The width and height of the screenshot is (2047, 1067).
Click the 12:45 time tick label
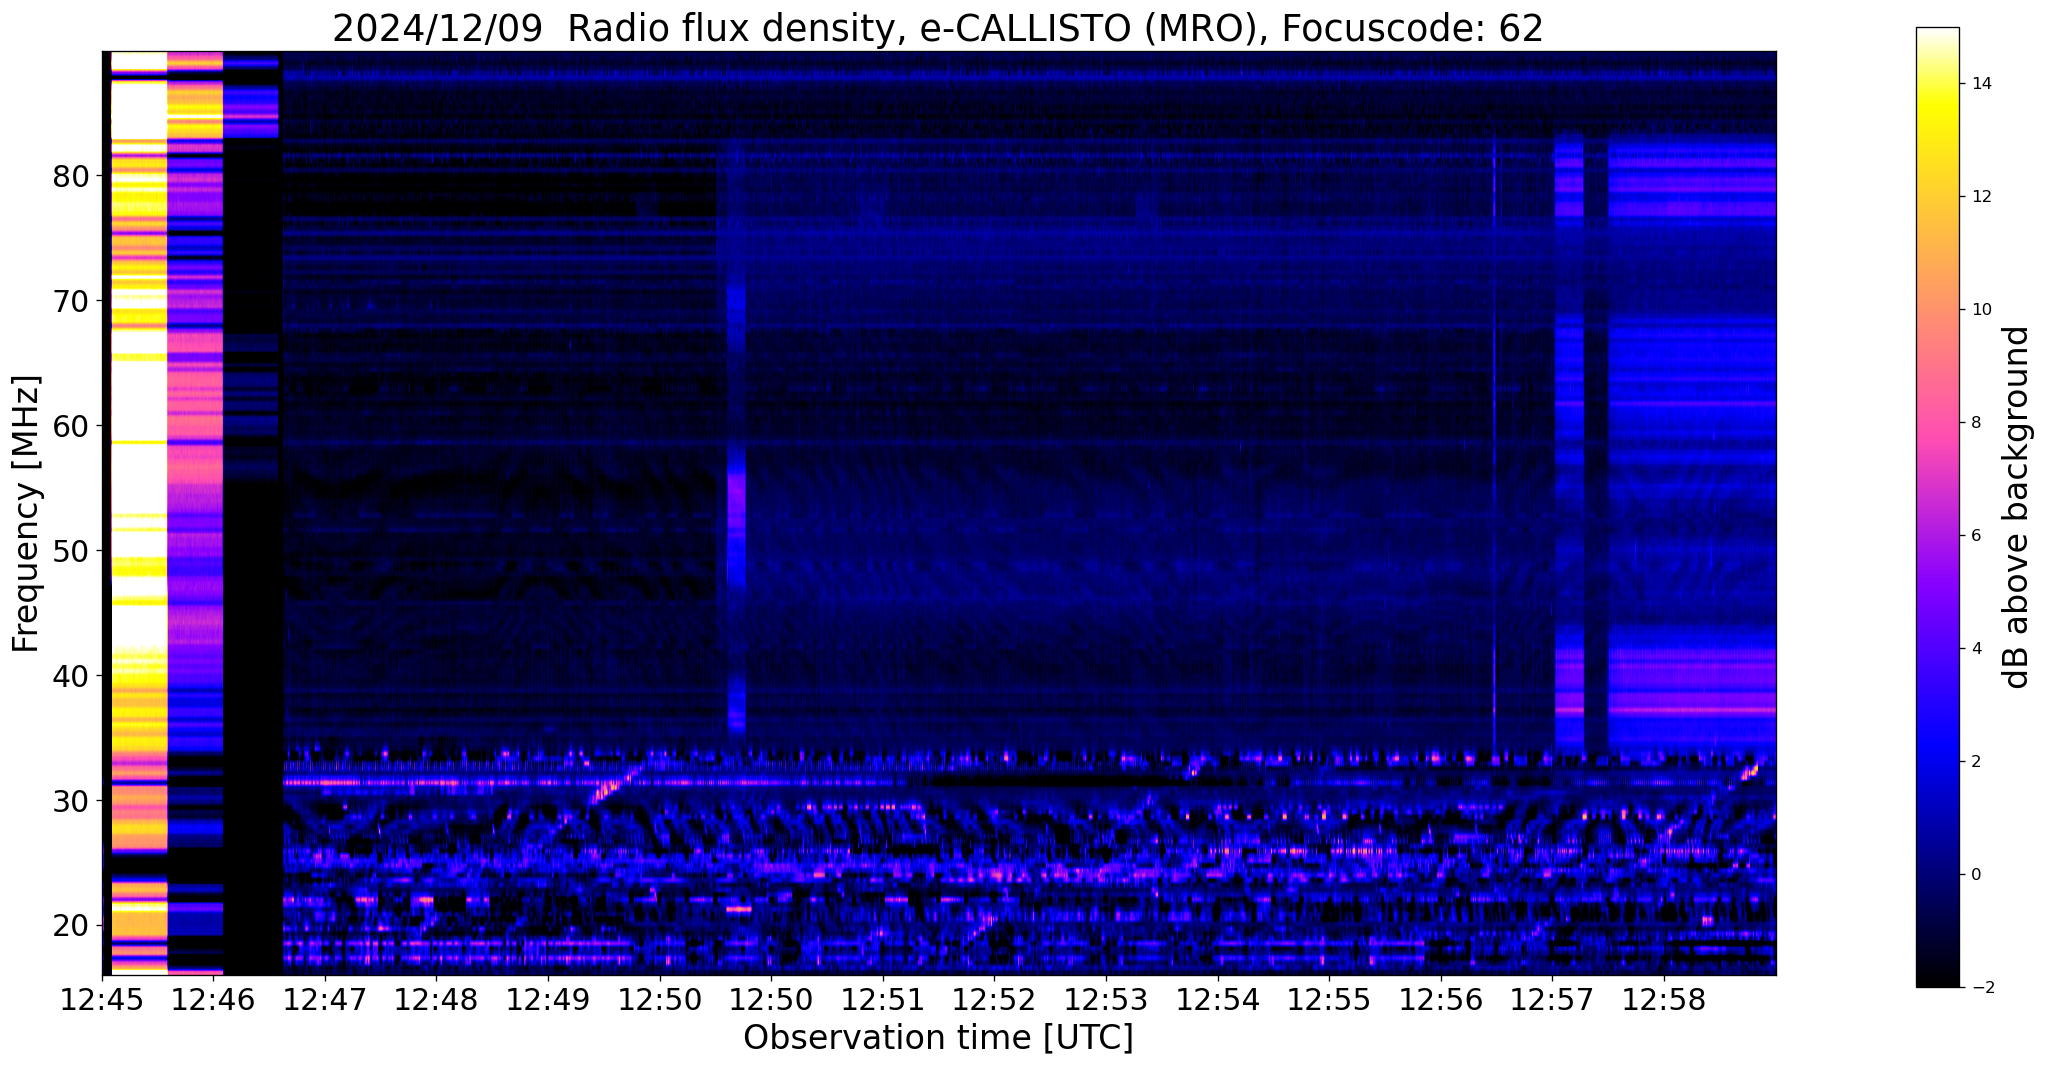click(x=102, y=1000)
